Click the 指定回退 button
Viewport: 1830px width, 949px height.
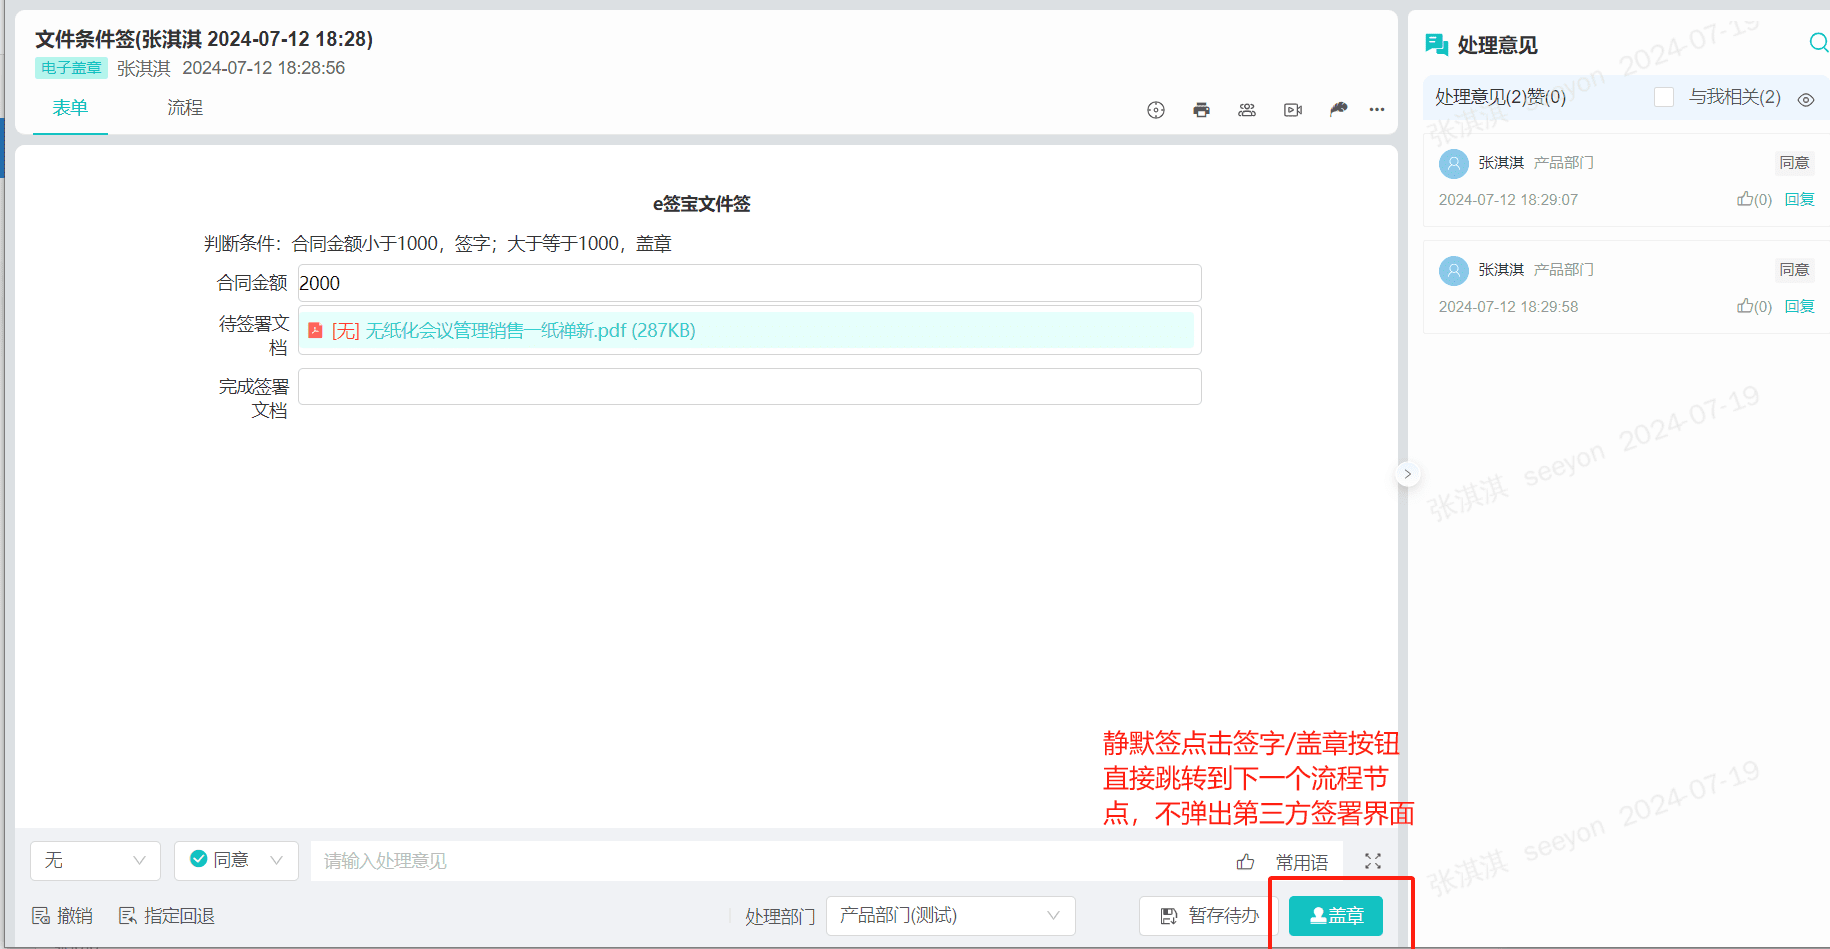167,916
